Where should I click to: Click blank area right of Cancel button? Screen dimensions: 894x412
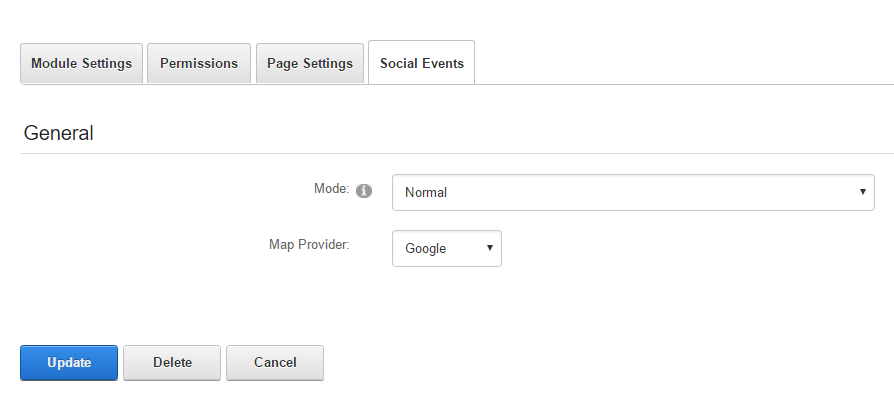click(600, 363)
